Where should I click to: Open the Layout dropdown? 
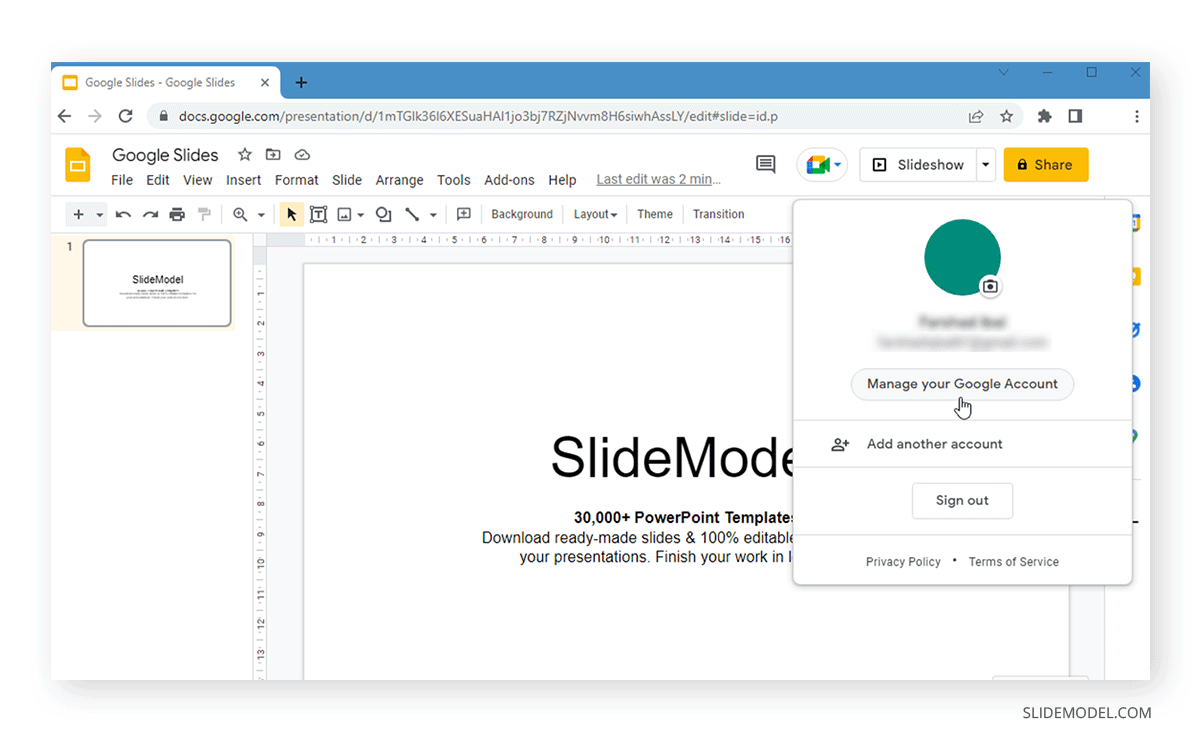coord(595,214)
